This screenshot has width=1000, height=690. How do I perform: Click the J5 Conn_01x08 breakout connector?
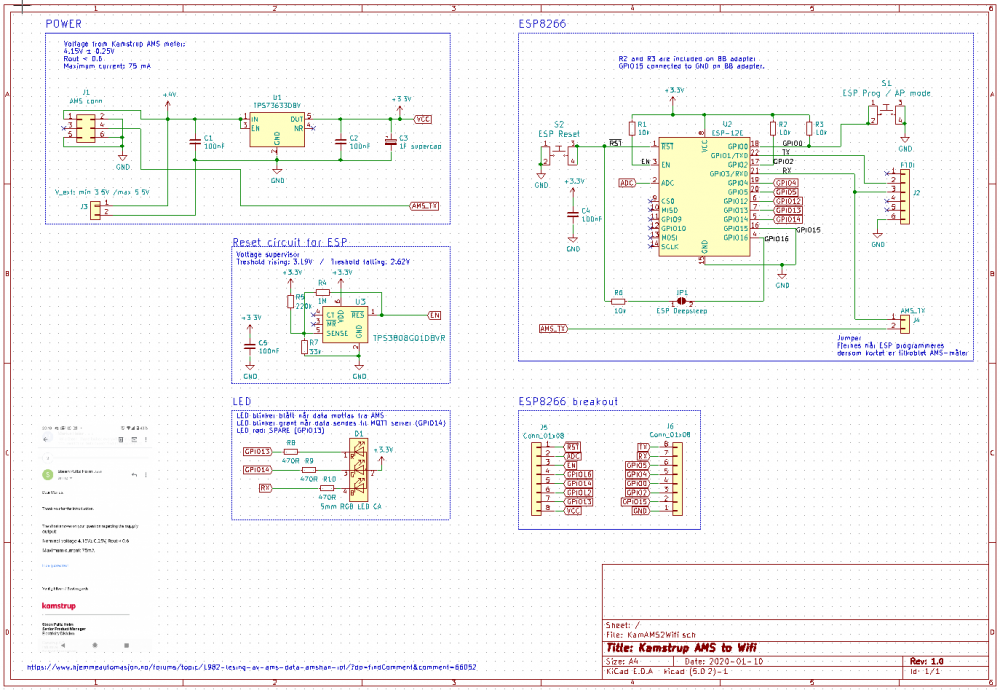pos(547,478)
